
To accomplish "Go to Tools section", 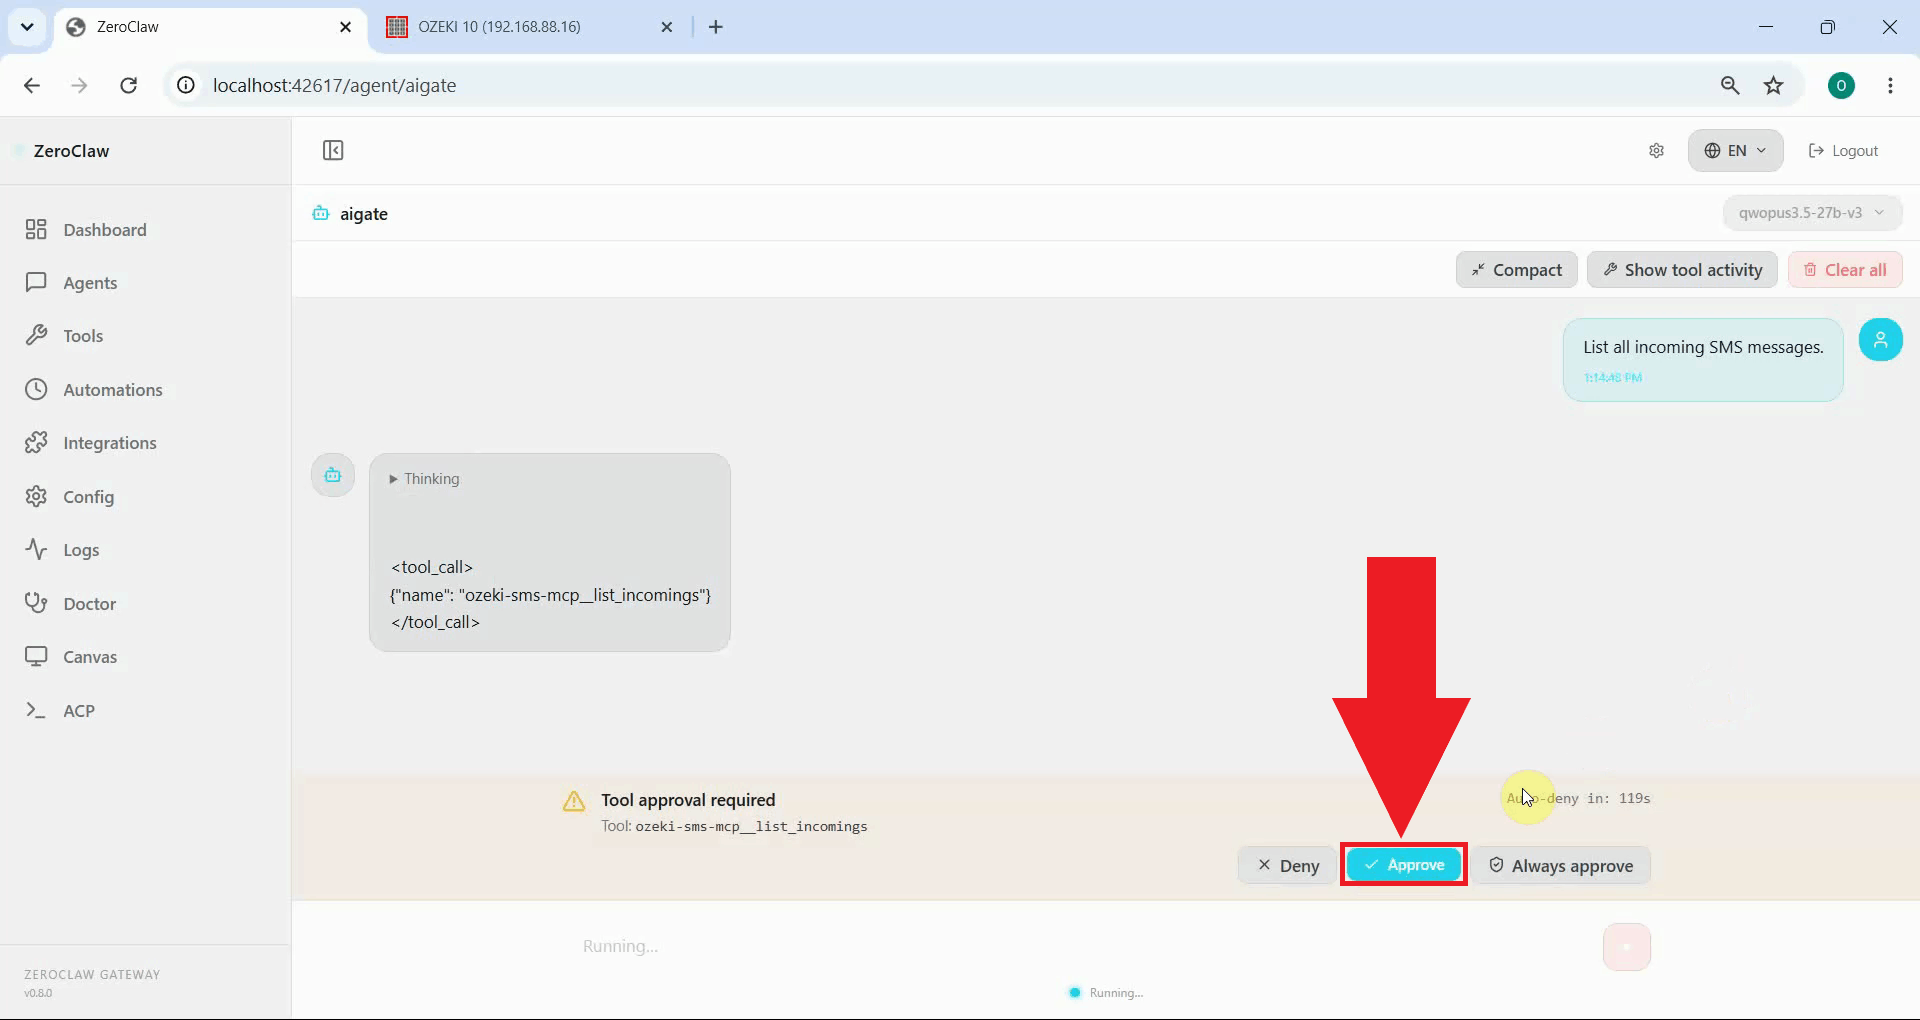I will [64, 336].
